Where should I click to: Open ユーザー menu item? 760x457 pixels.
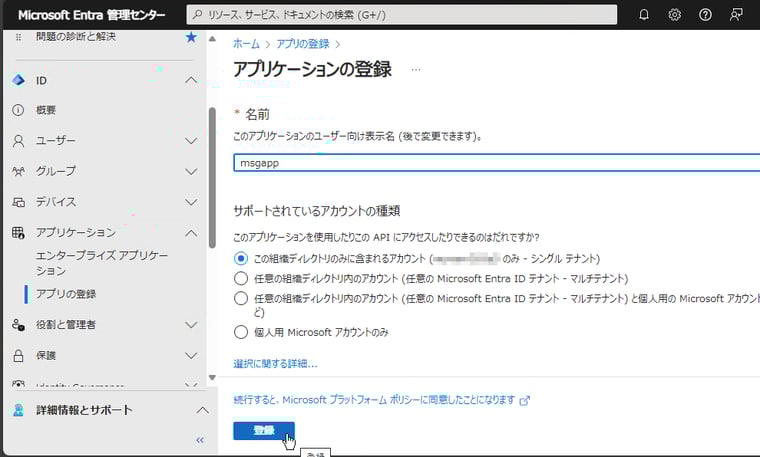[x=56, y=141]
